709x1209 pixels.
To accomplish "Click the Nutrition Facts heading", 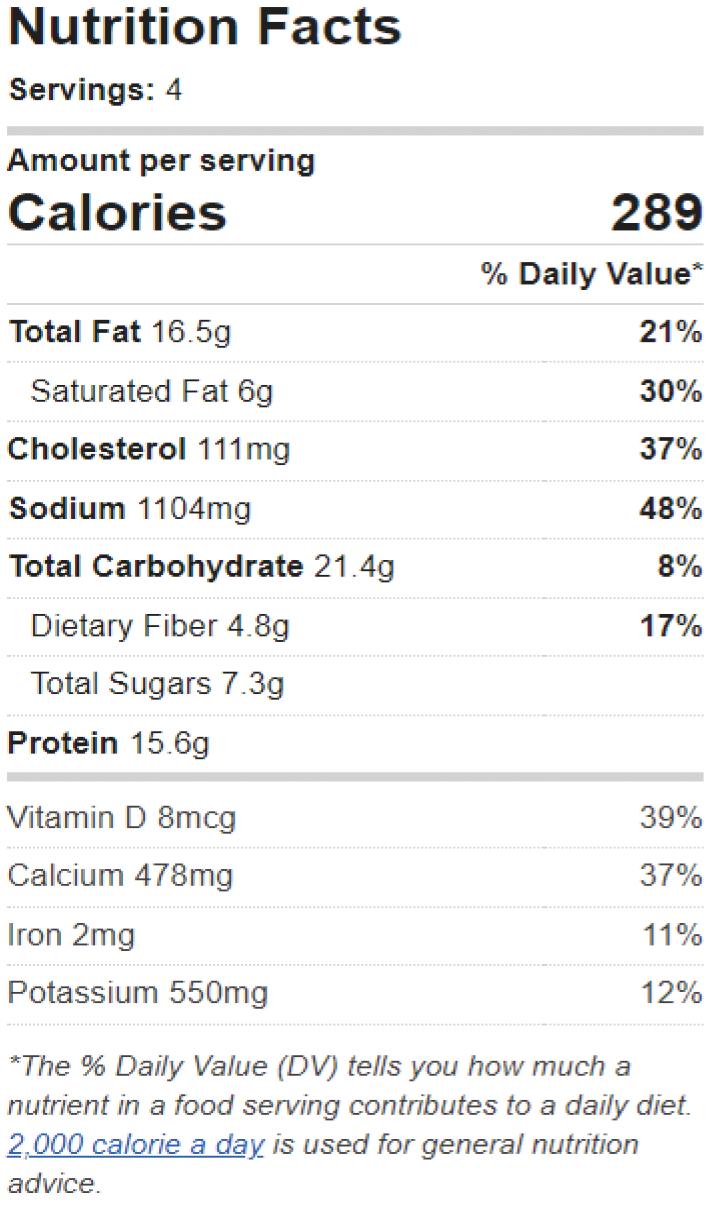I will tap(205, 27).
